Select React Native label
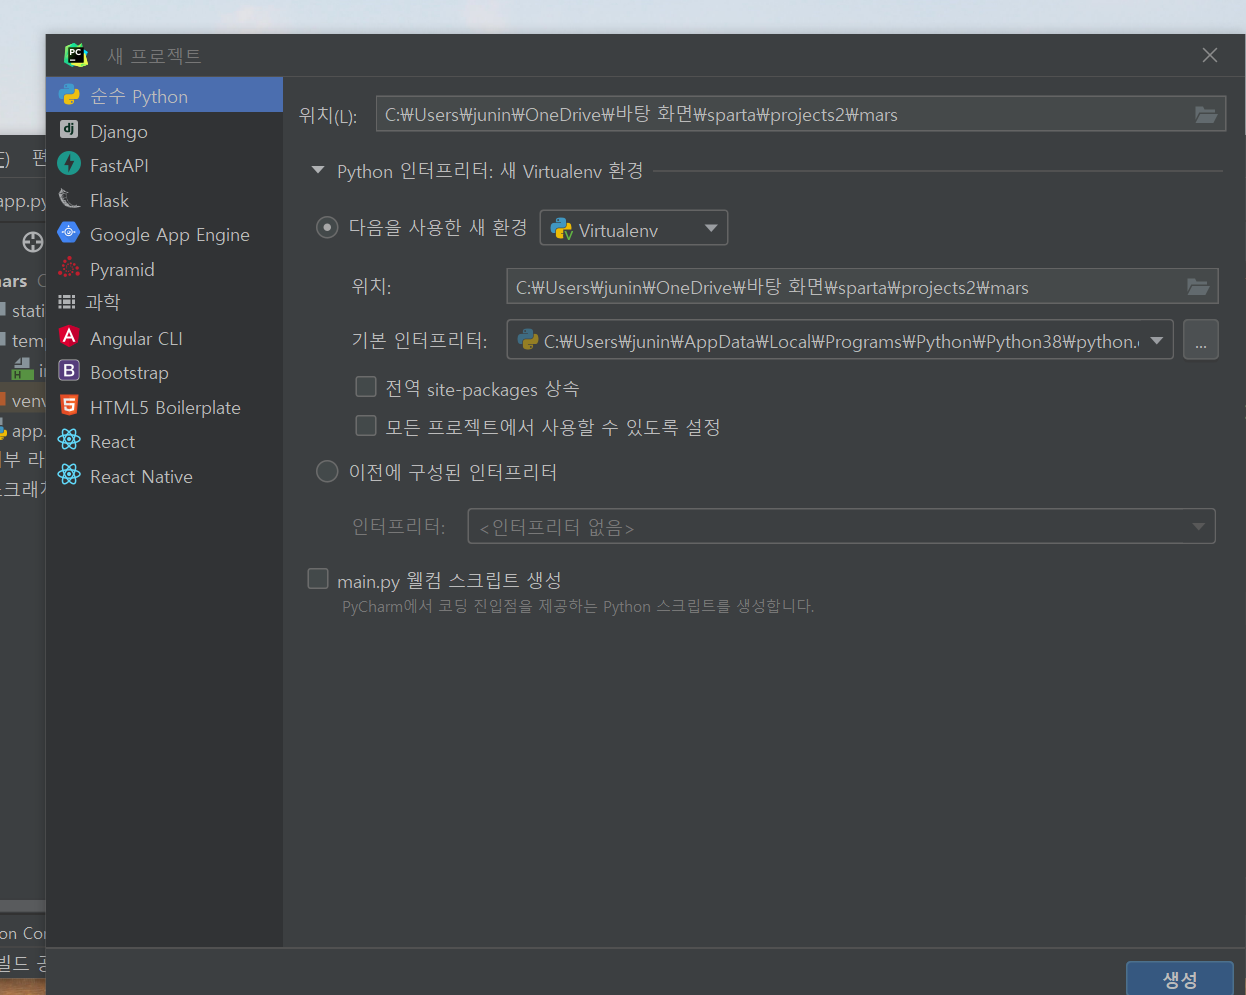Viewport: 1246px width, 995px height. (x=141, y=477)
